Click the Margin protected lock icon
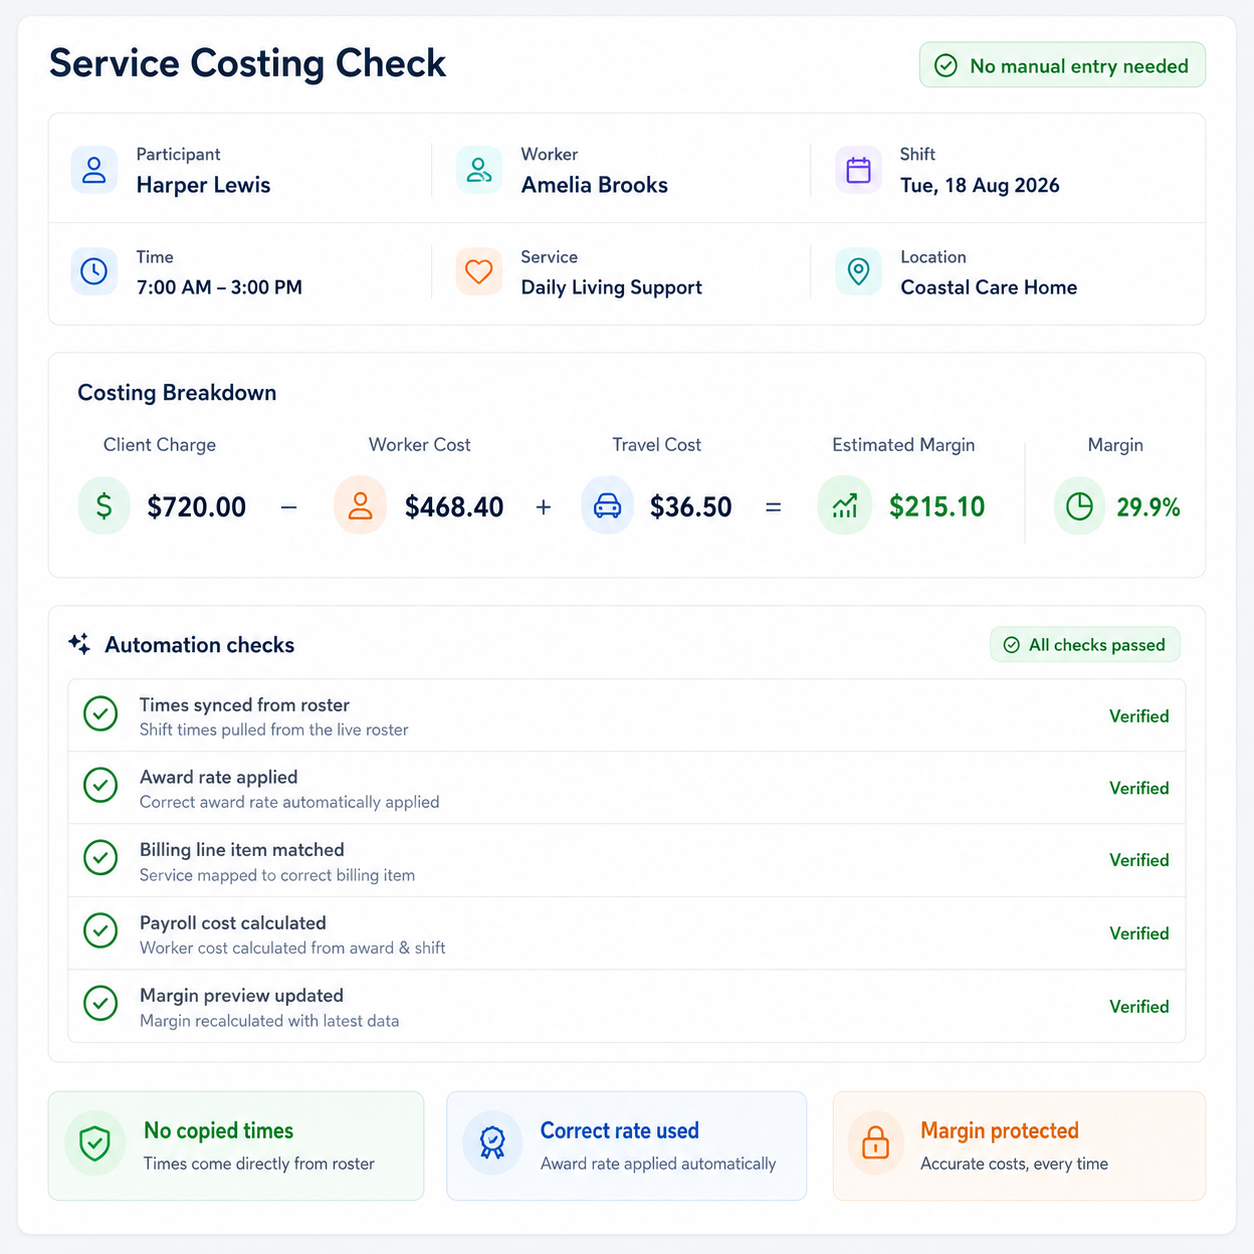This screenshot has width=1254, height=1254. pos(875,1142)
